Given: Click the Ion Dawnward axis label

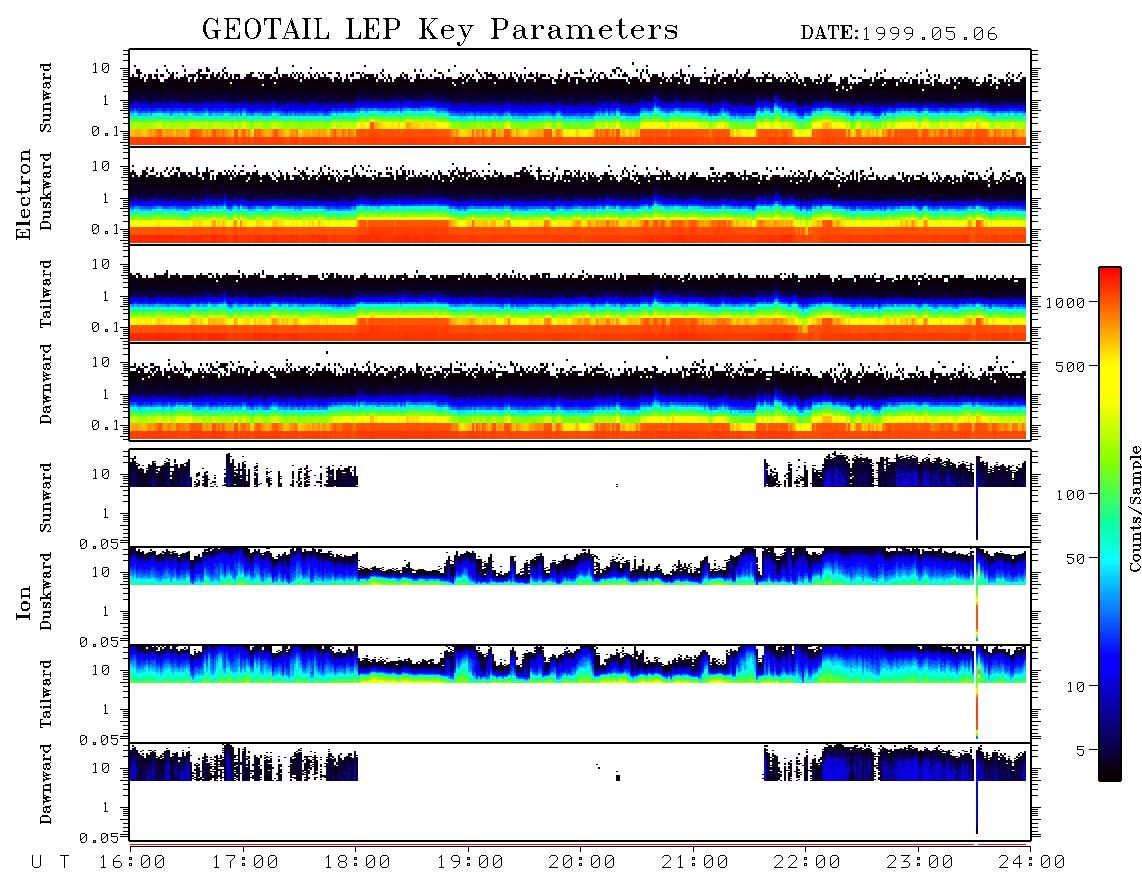Looking at the screenshot, I should (x=46, y=784).
